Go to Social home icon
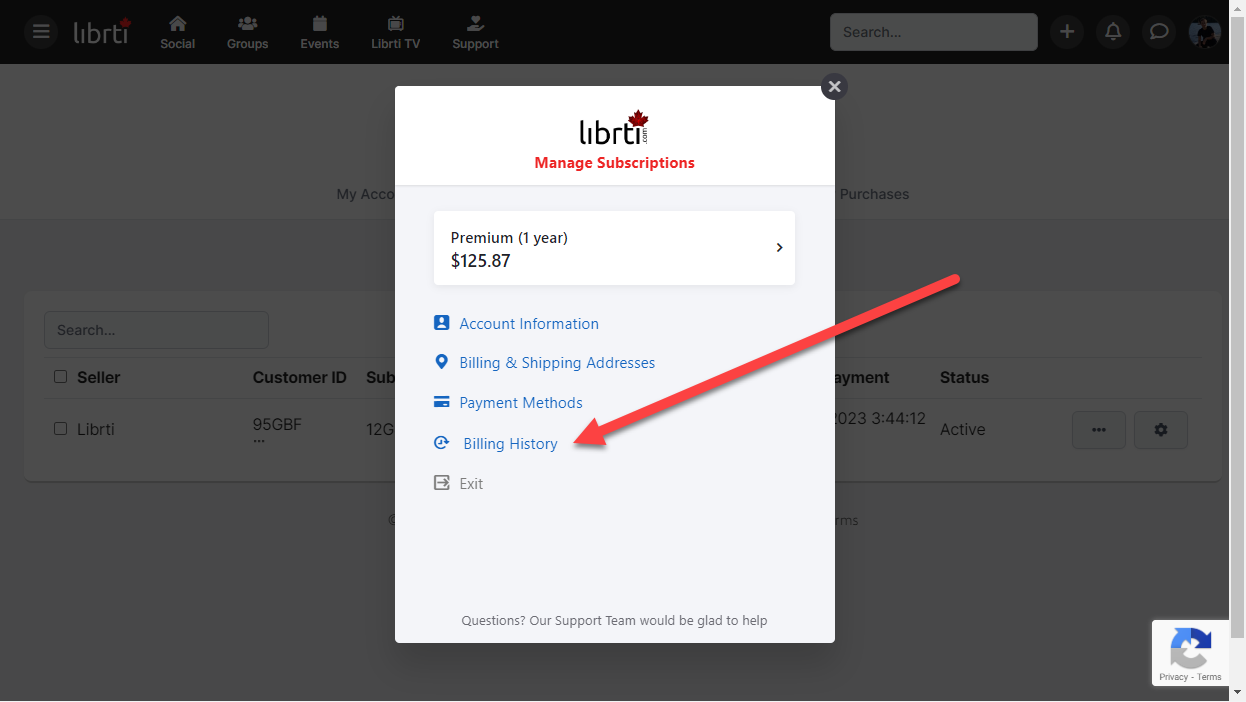Viewport: 1246px width, 702px height. [x=178, y=32]
